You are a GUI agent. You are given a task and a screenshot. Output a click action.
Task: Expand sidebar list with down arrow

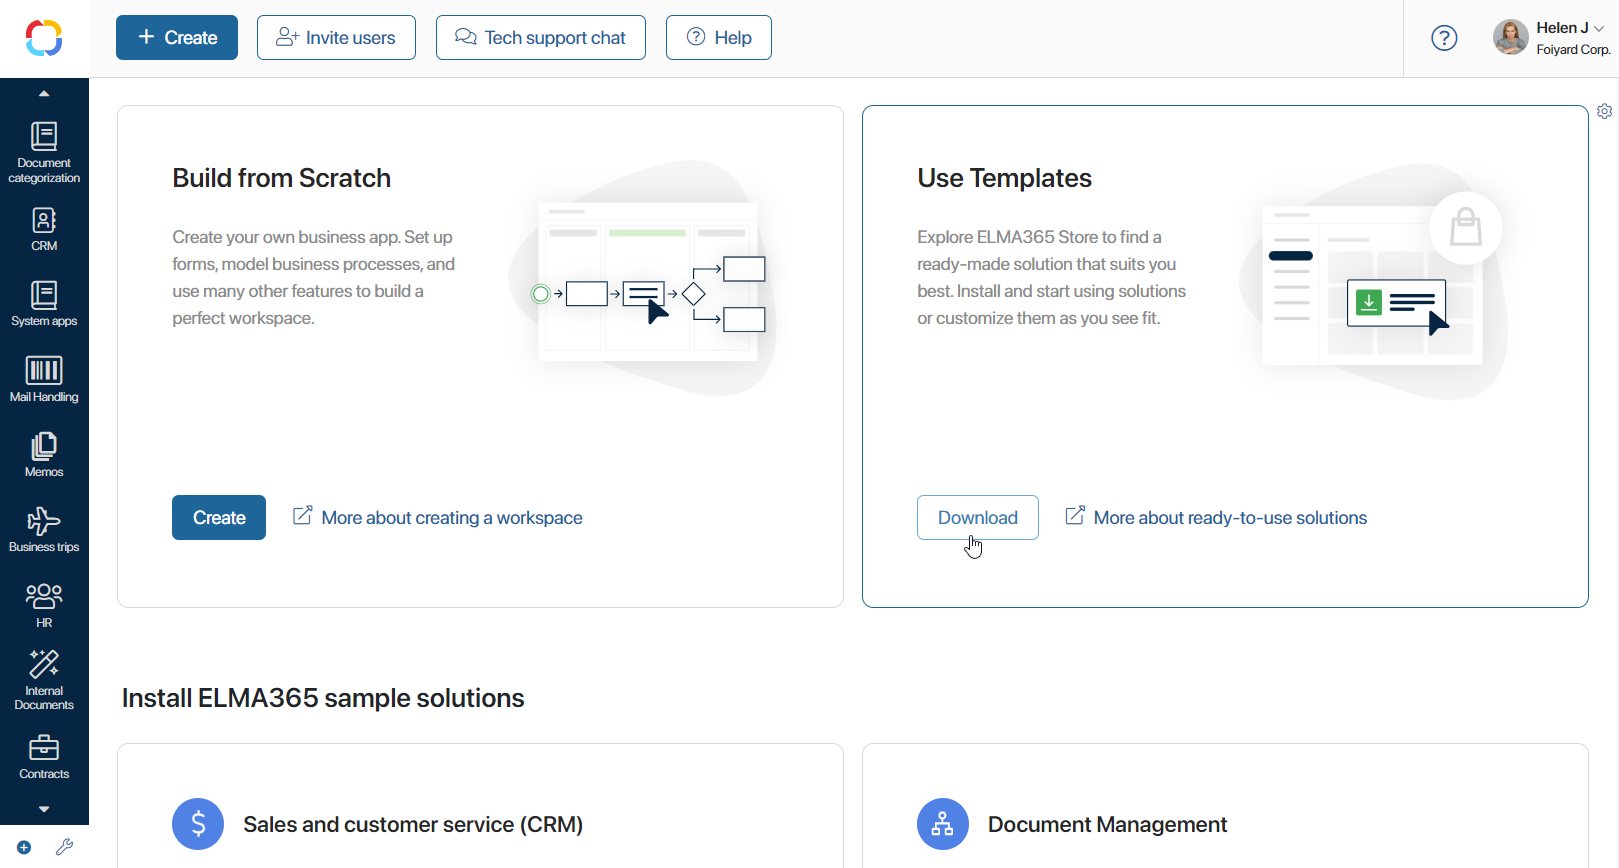point(44,809)
